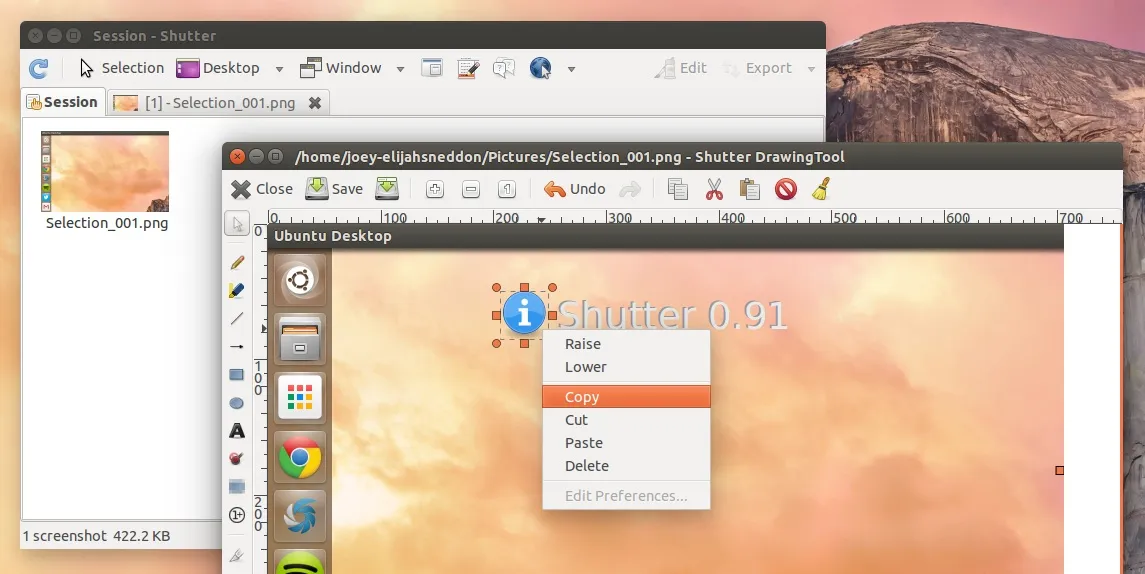Activate the text tool
This screenshot has width=1145, height=574.
coord(237,431)
